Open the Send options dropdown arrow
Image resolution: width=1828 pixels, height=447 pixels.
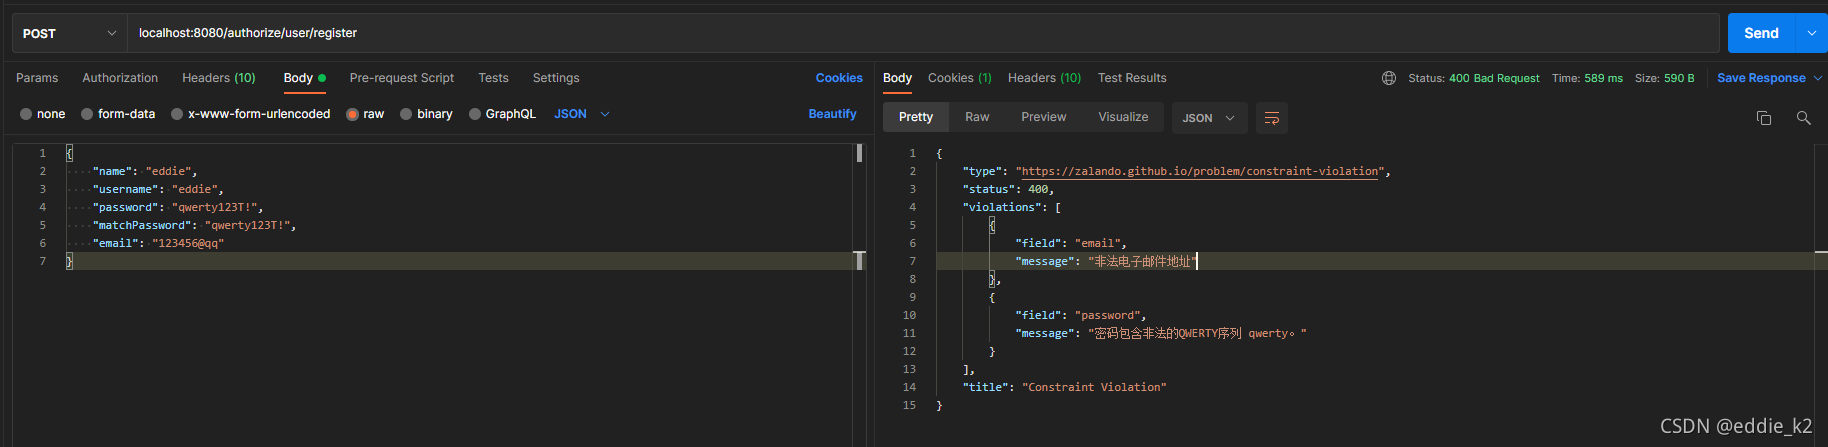click(x=1812, y=33)
